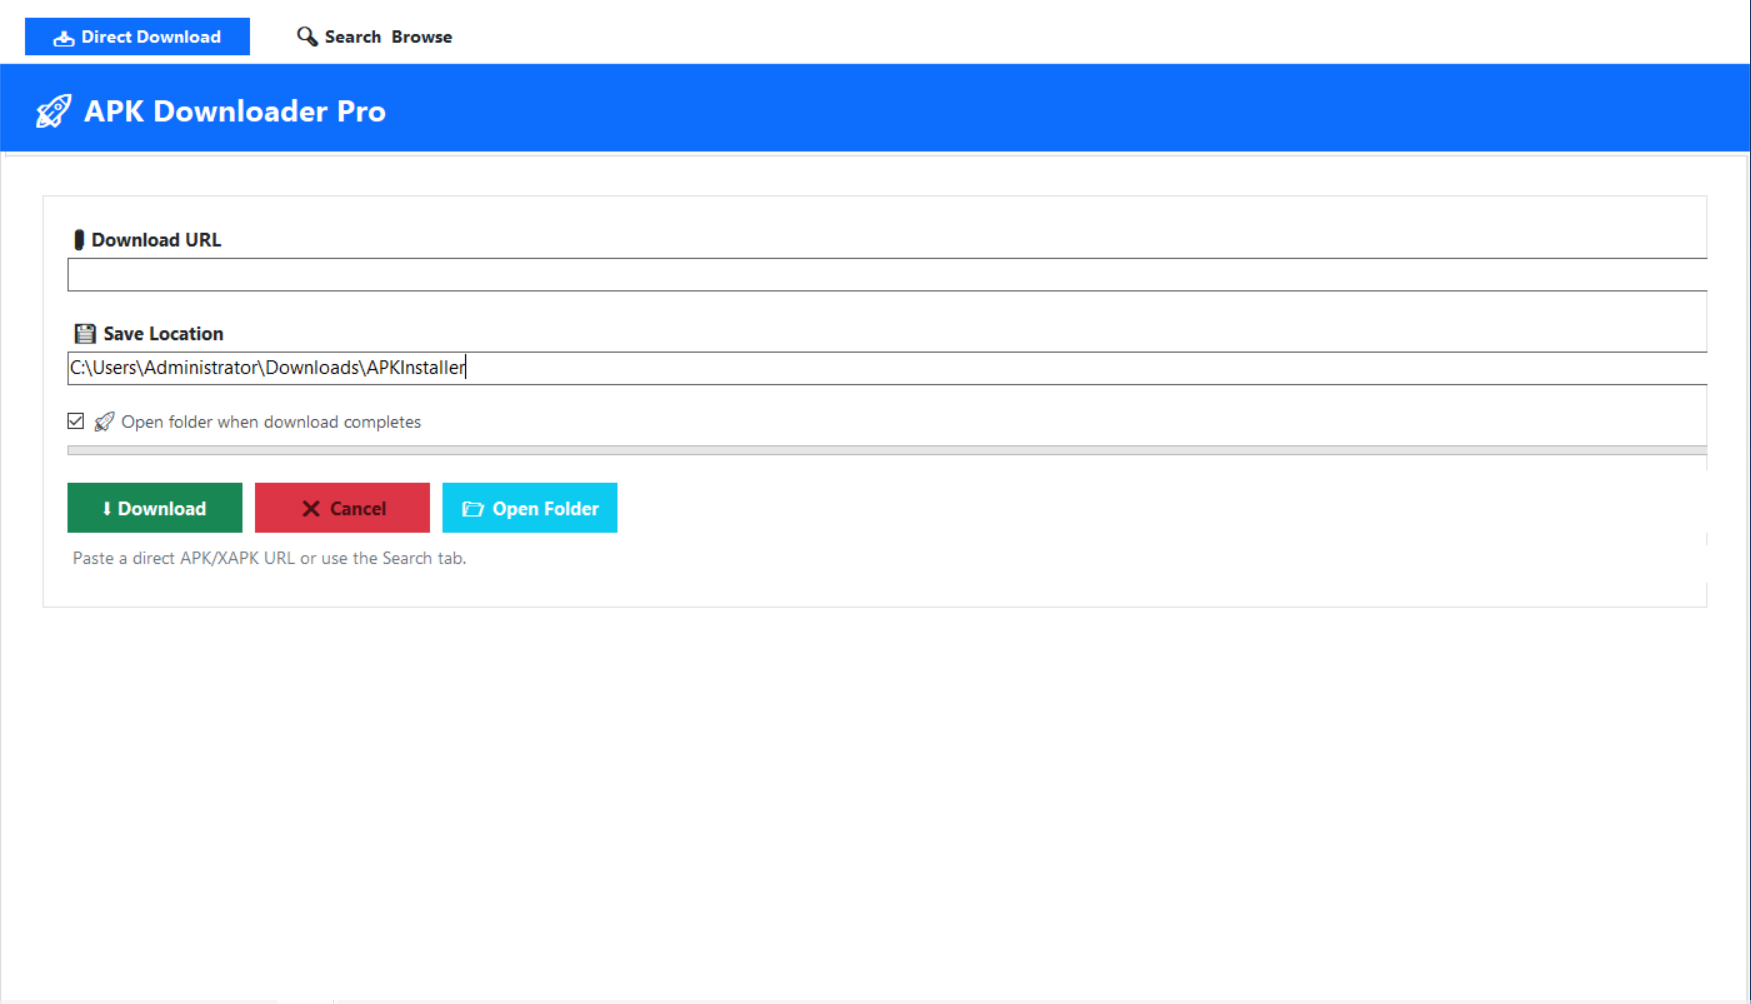
Task: Switch to the Search tab
Action: 352,36
